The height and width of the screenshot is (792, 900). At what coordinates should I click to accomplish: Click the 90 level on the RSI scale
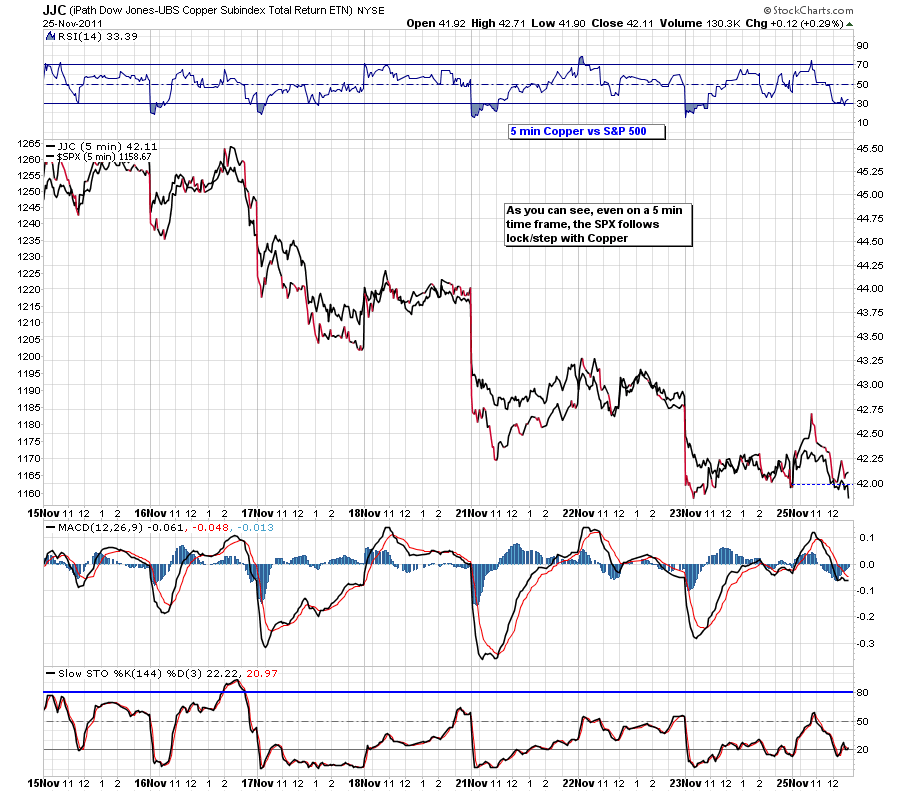click(862, 46)
